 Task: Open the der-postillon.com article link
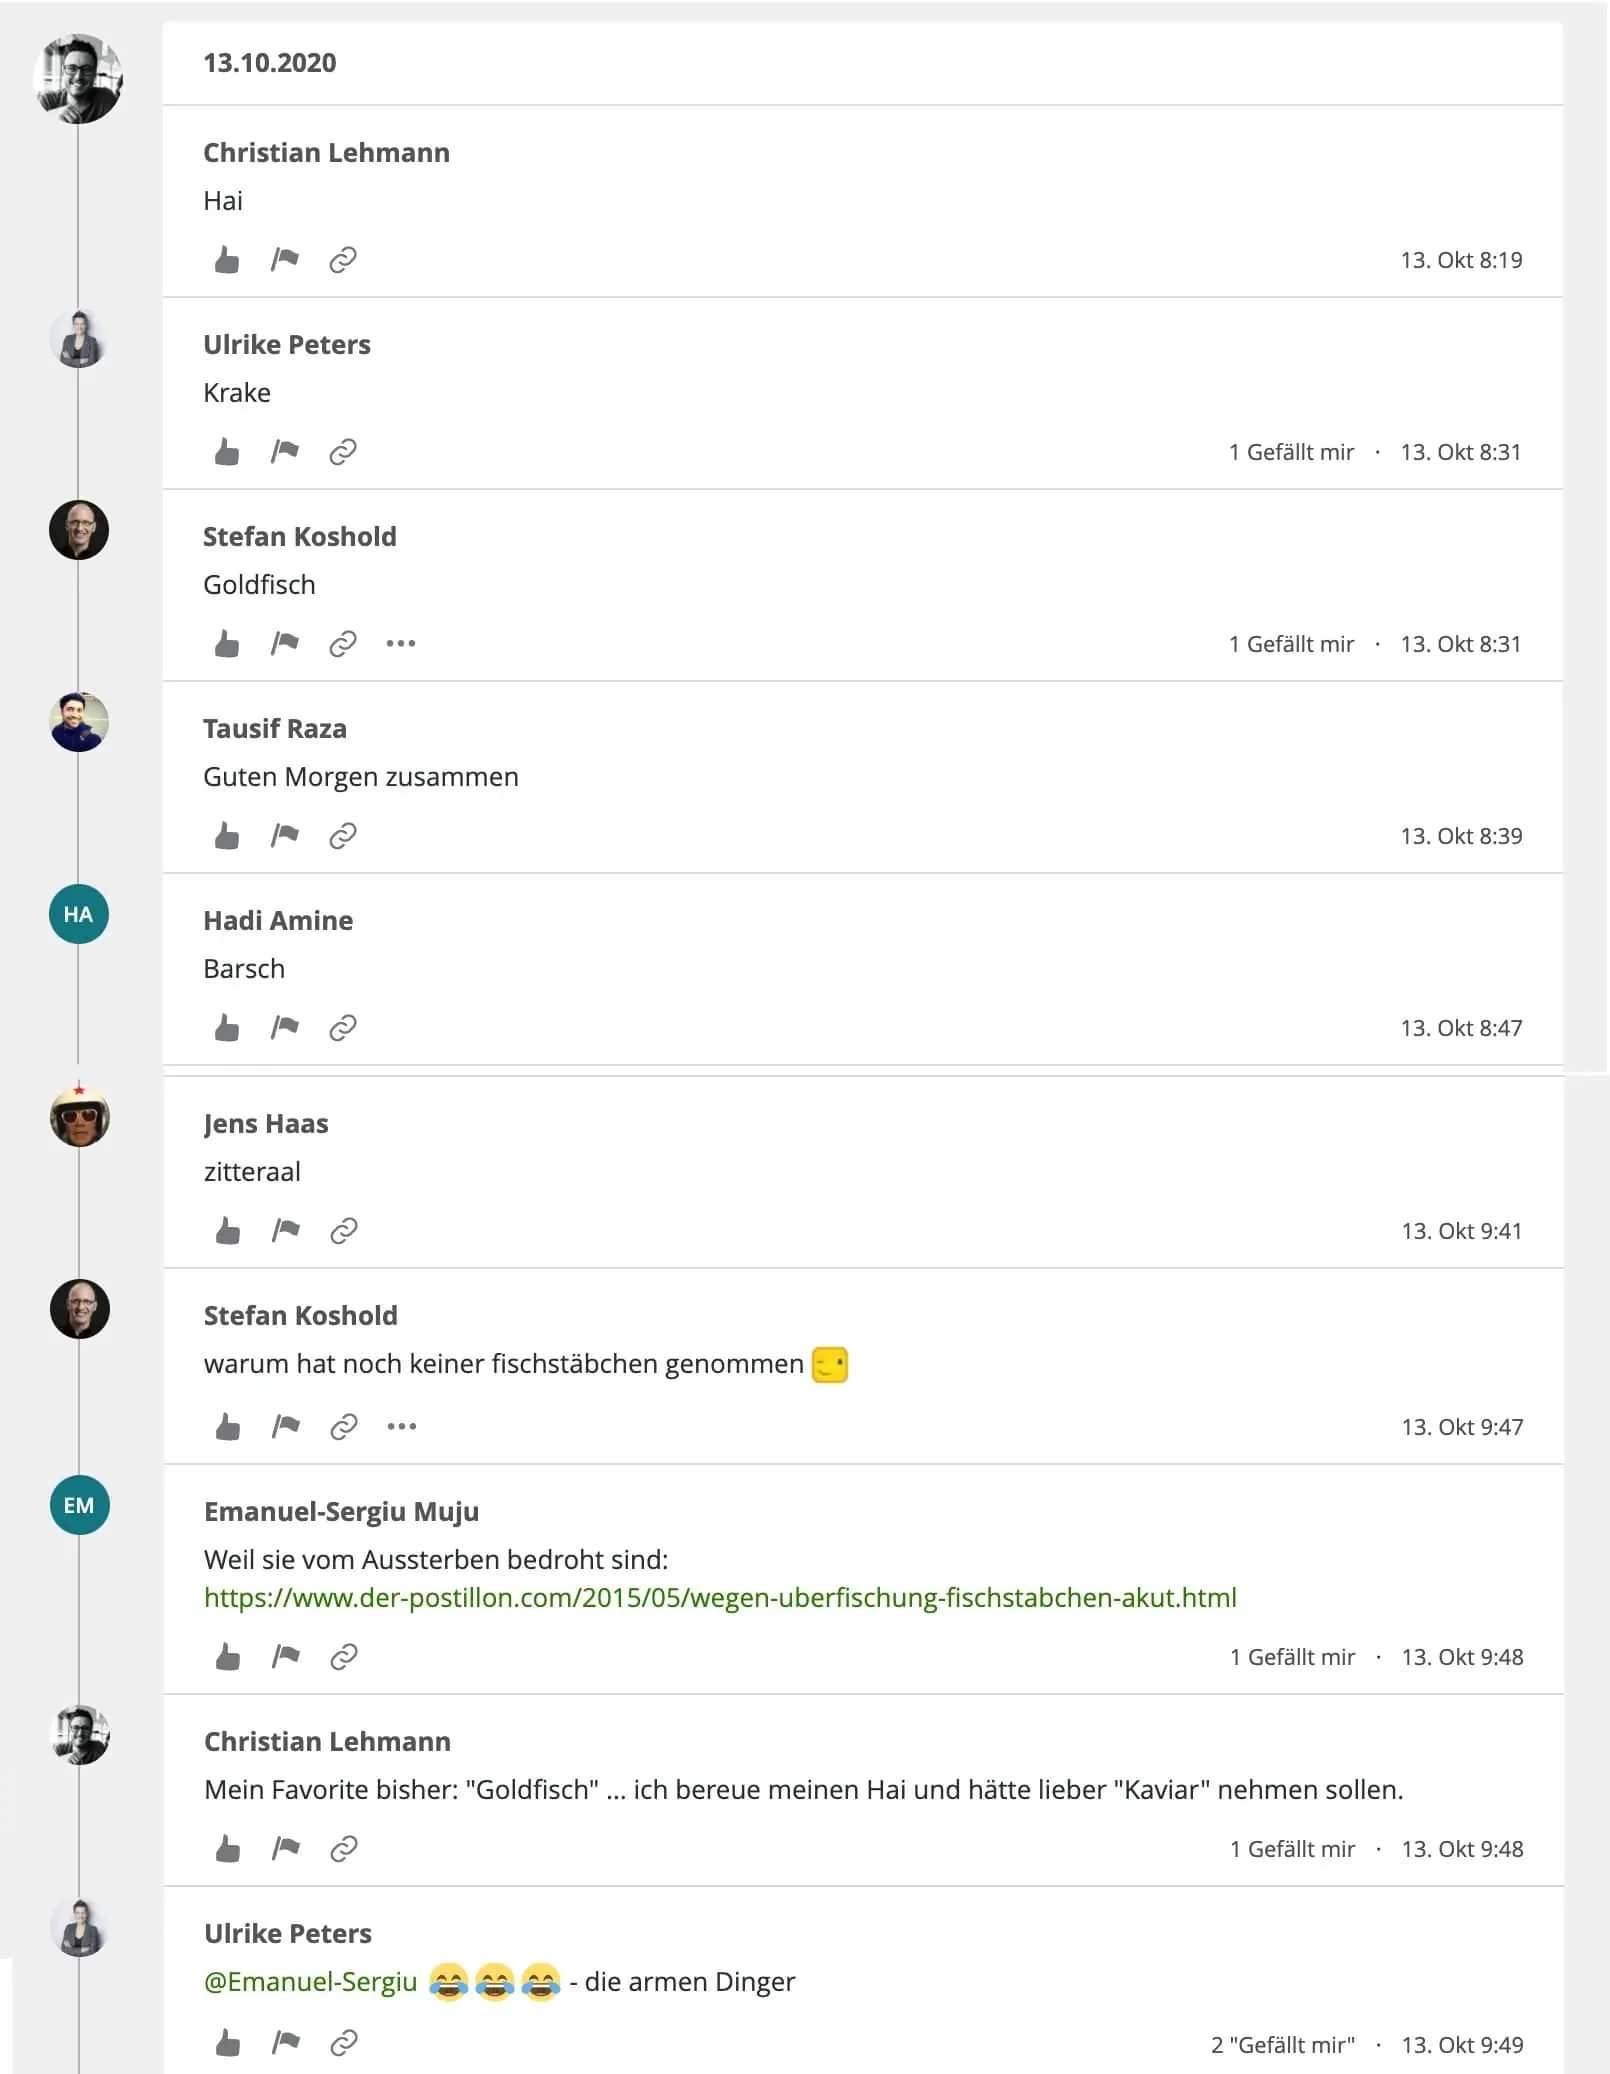tap(720, 1598)
